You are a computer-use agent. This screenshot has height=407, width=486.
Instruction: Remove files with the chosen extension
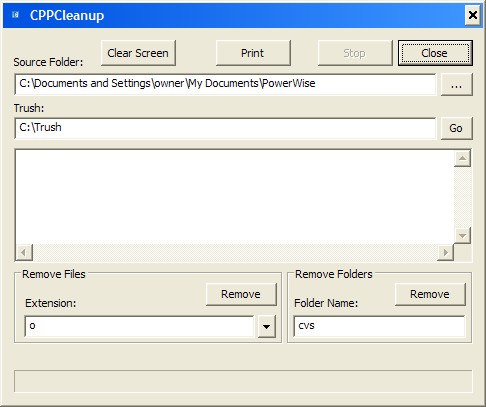click(241, 294)
